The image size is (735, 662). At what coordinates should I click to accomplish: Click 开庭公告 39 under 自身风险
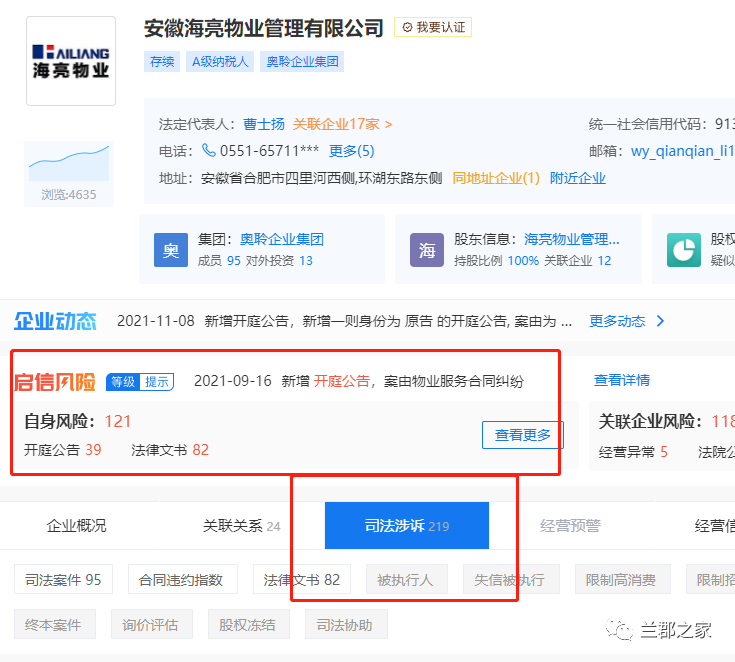[x=62, y=450]
